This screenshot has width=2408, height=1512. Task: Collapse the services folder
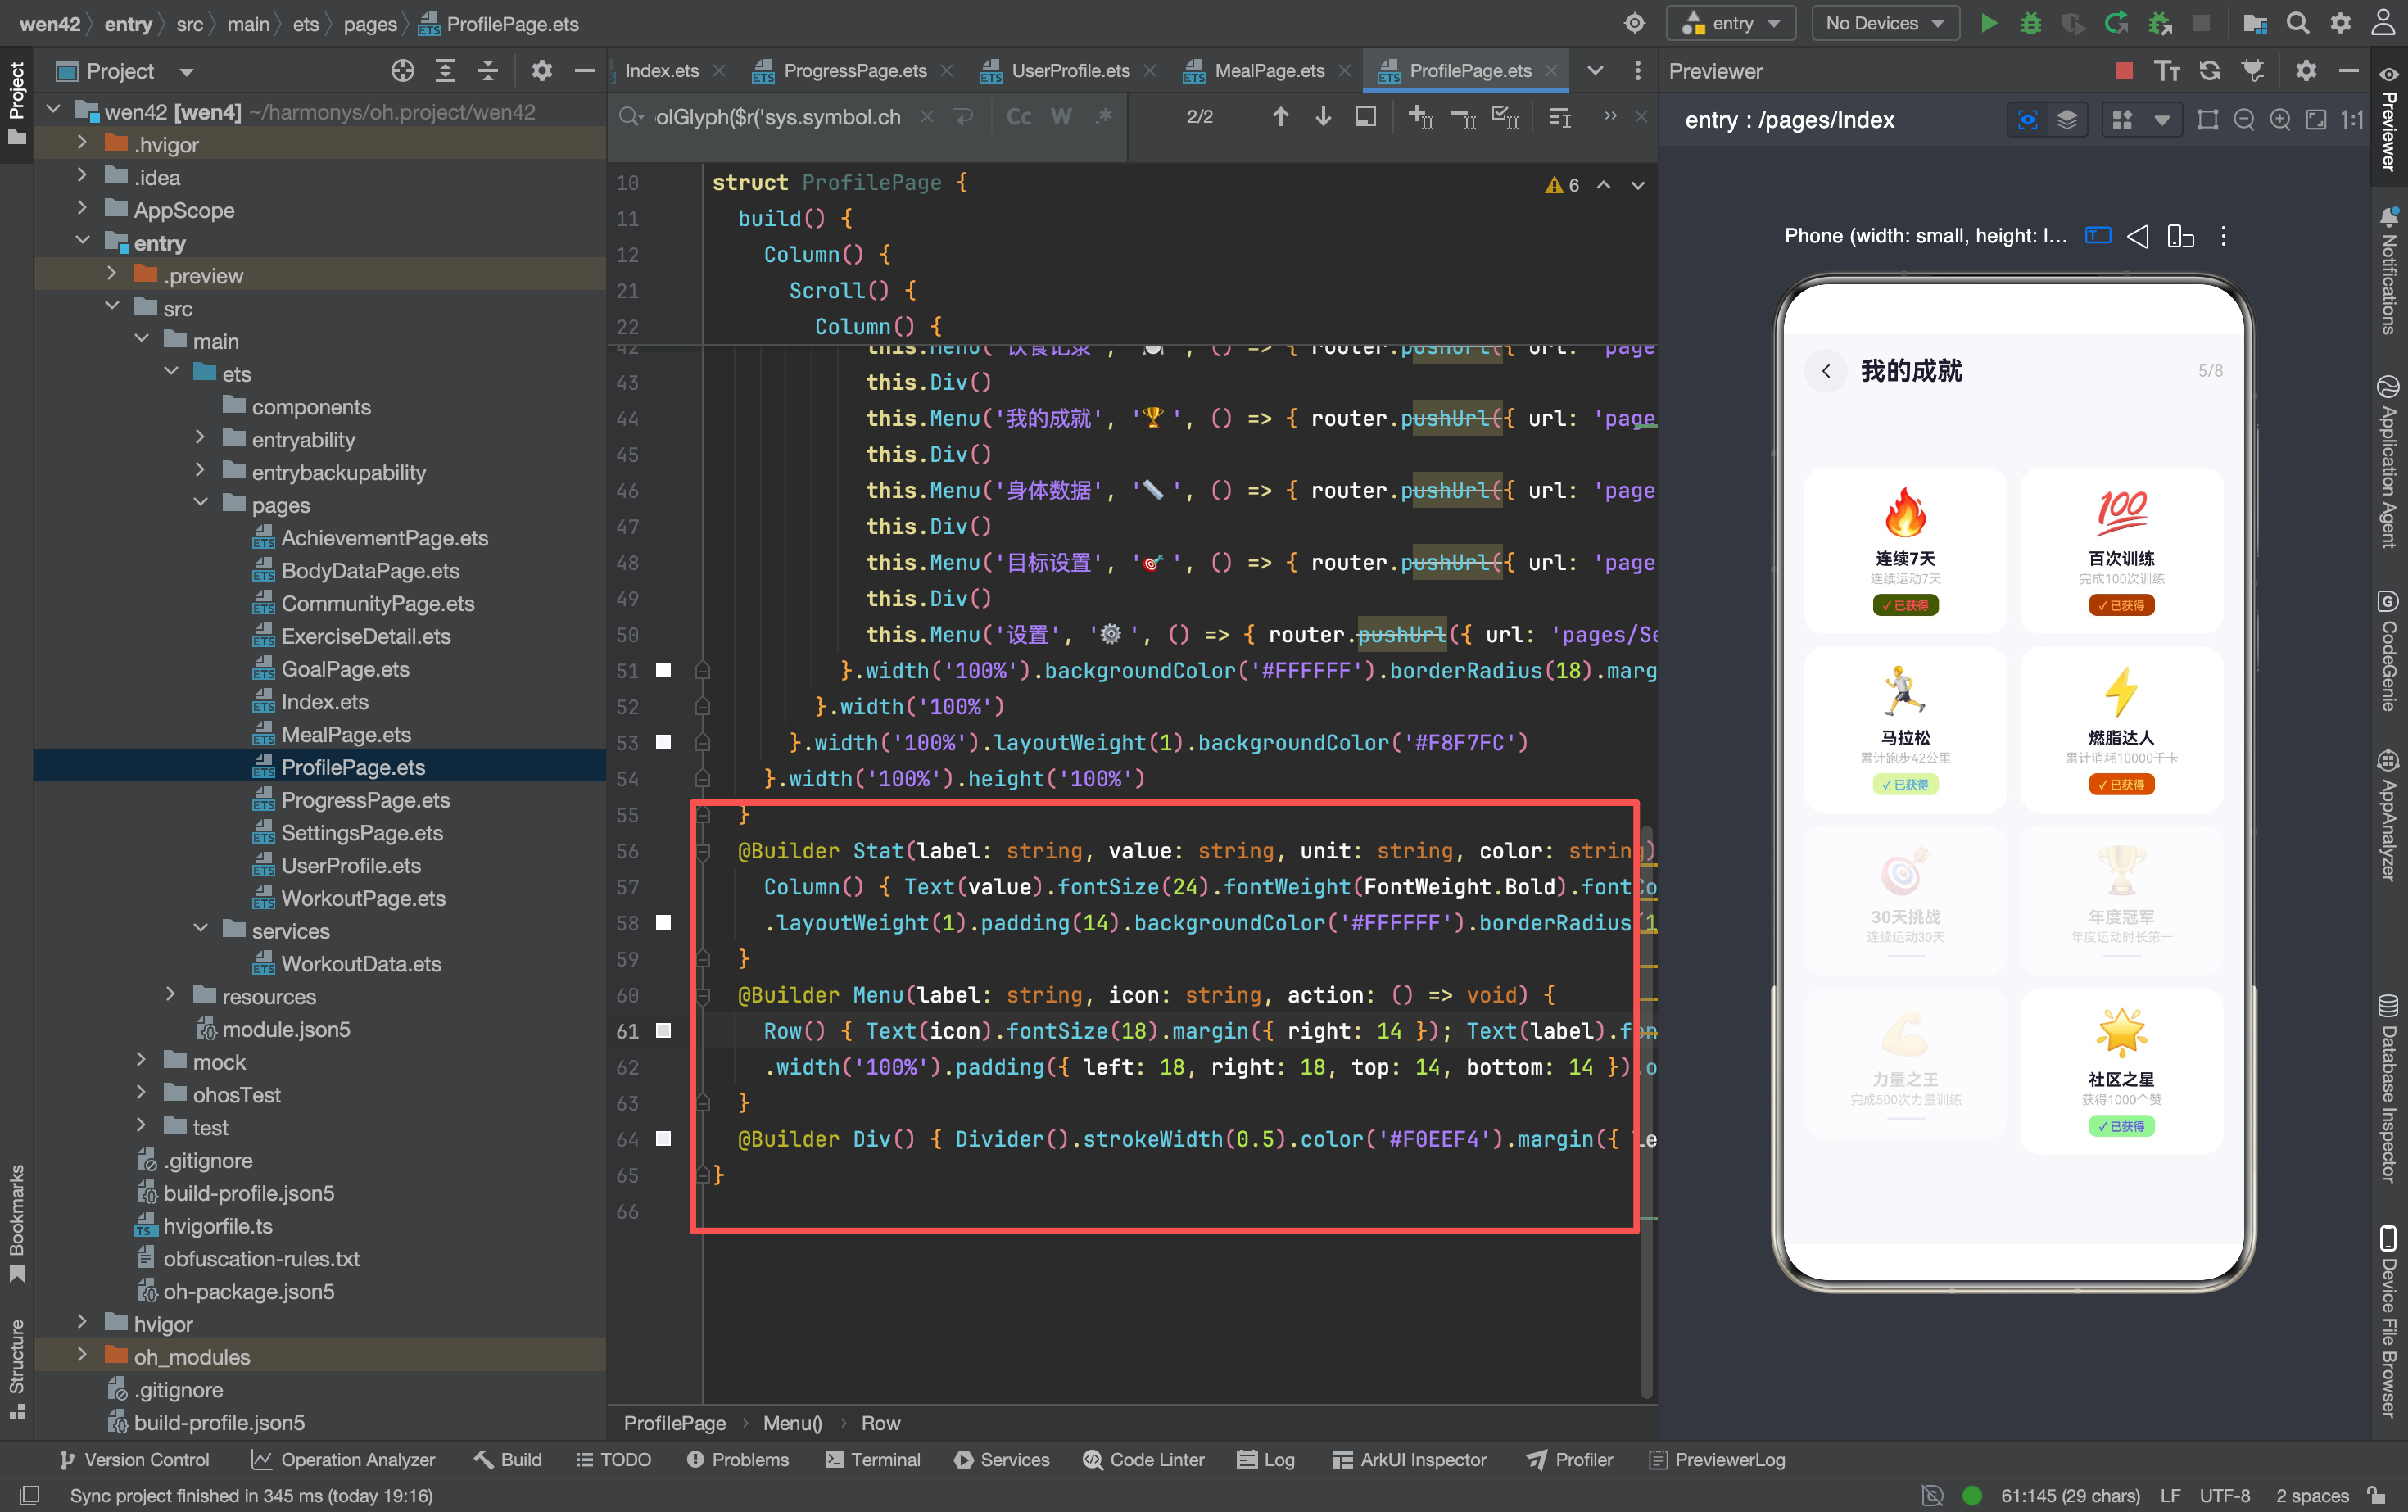[x=200, y=930]
